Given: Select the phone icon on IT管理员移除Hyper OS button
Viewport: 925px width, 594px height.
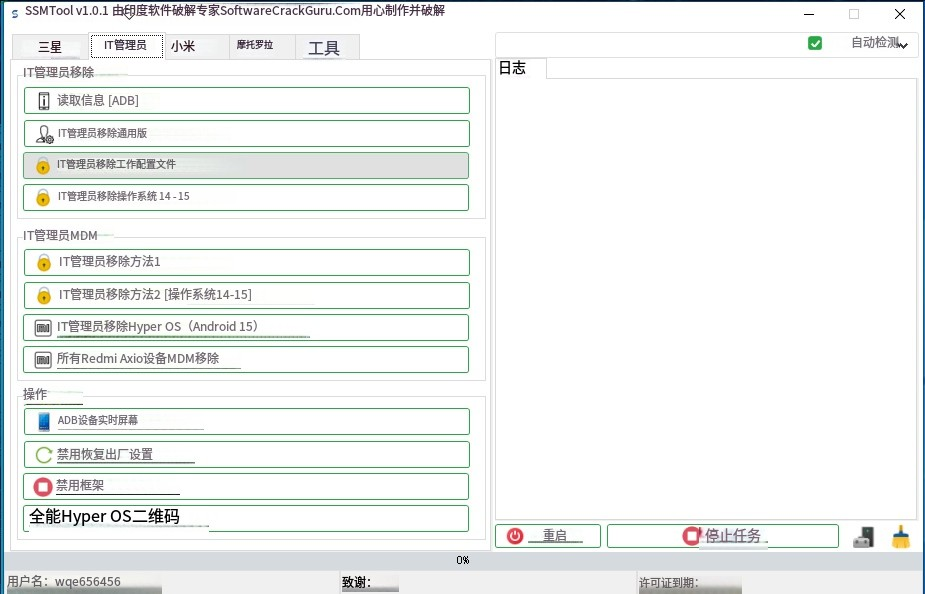Looking at the screenshot, I should click(41, 327).
